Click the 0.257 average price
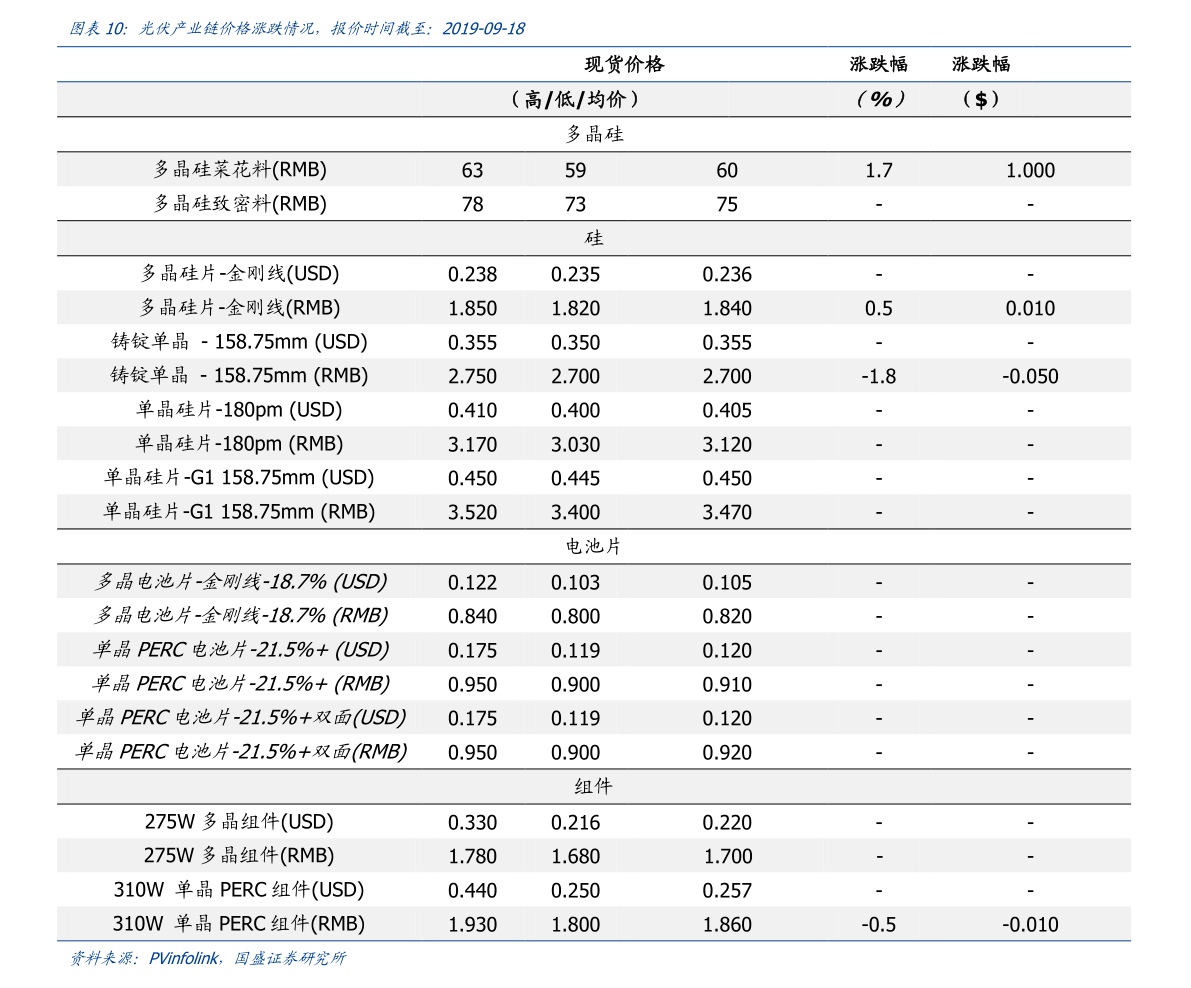1191x988 pixels. point(727,891)
